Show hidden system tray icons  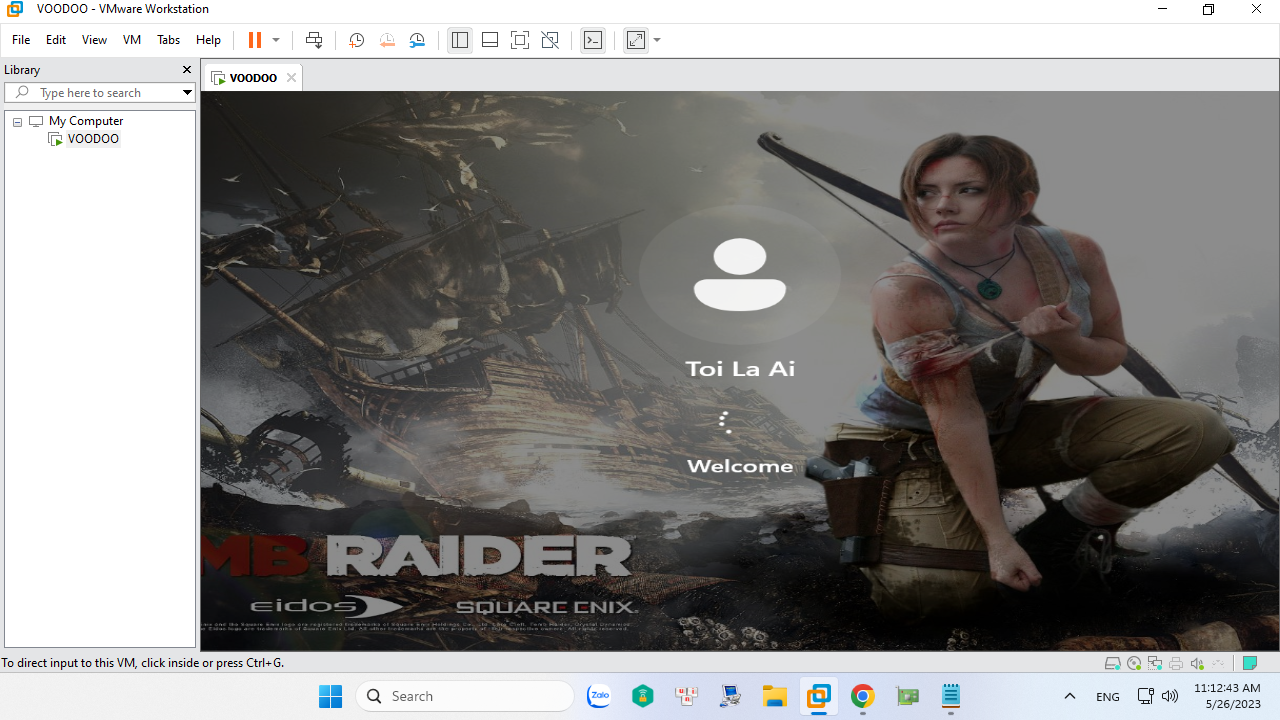(1069, 696)
